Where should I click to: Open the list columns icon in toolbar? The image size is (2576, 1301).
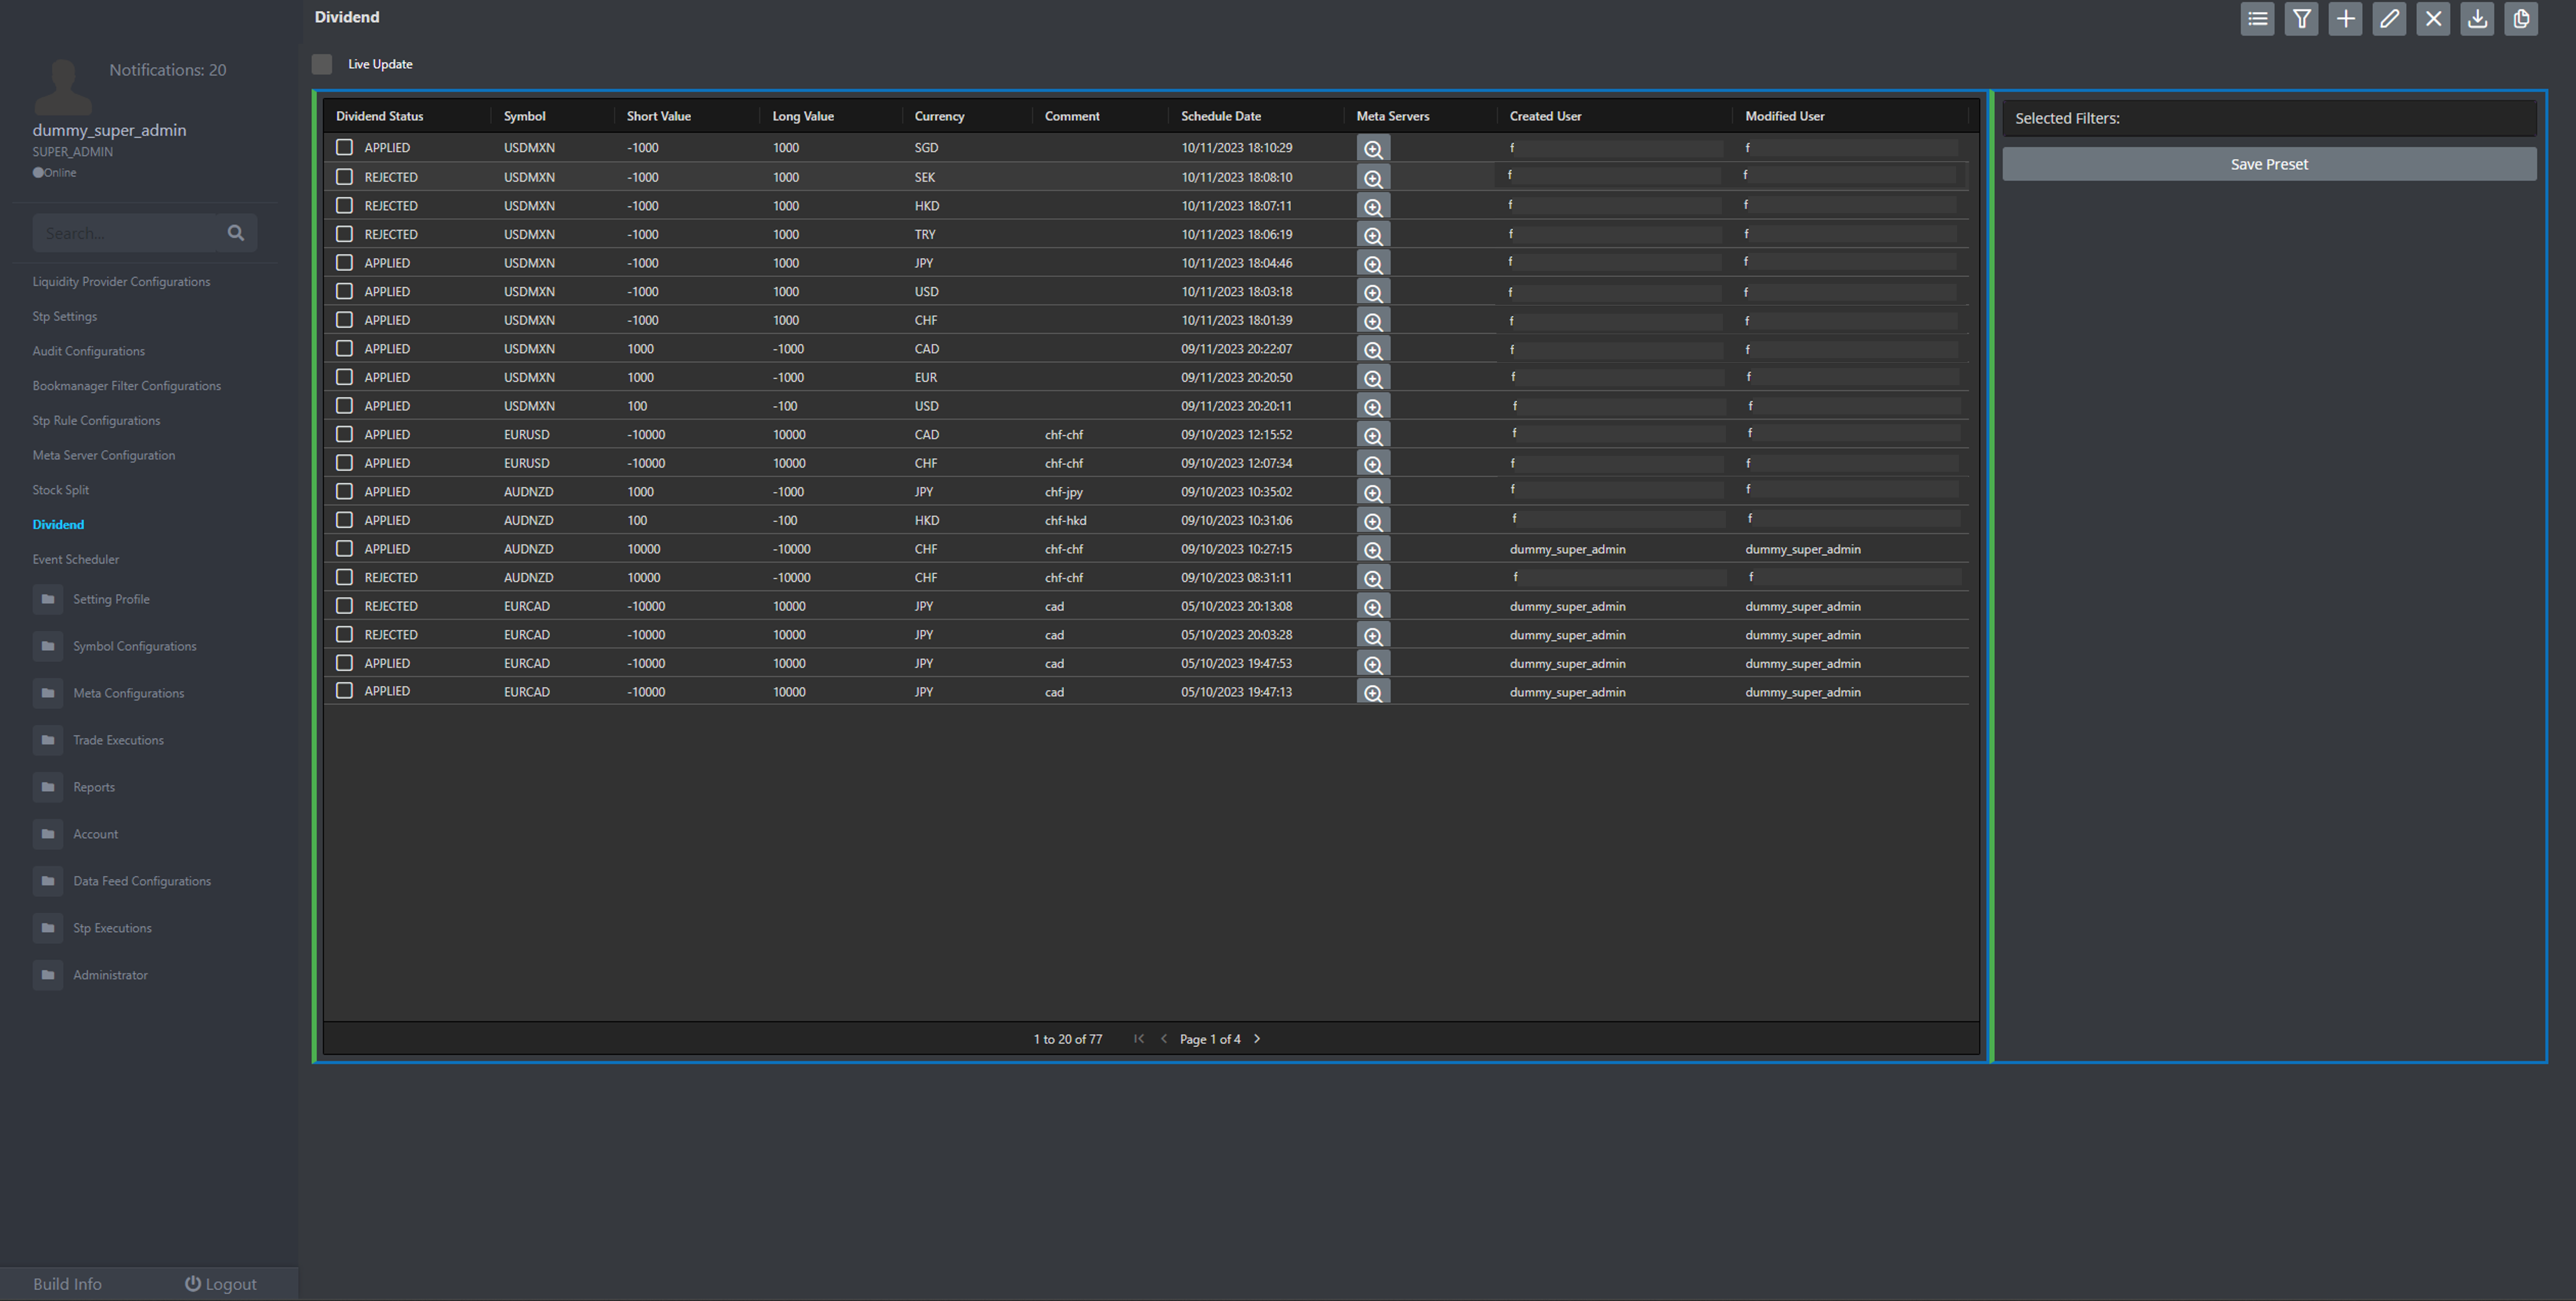(x=2257, y=19)
